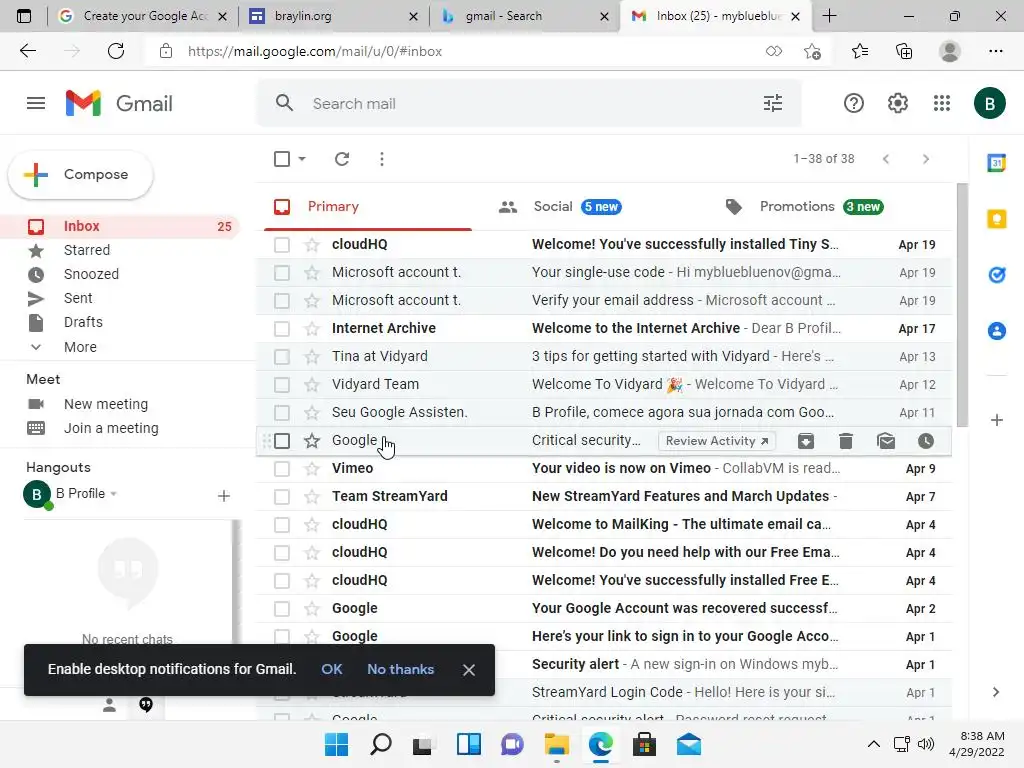Show search options filter icon
The width and height of the screenshot is (1024, 768).
(773, 103)
